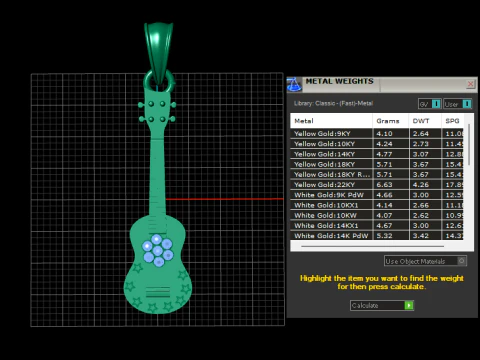Click the horizontal scrollbar under metals table
This screenshot has height=360, width=480.
pos(372,246)
